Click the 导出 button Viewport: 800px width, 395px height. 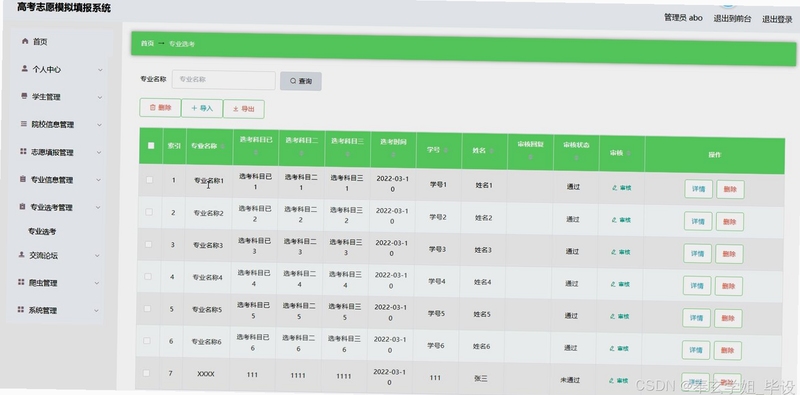point(243,109)
